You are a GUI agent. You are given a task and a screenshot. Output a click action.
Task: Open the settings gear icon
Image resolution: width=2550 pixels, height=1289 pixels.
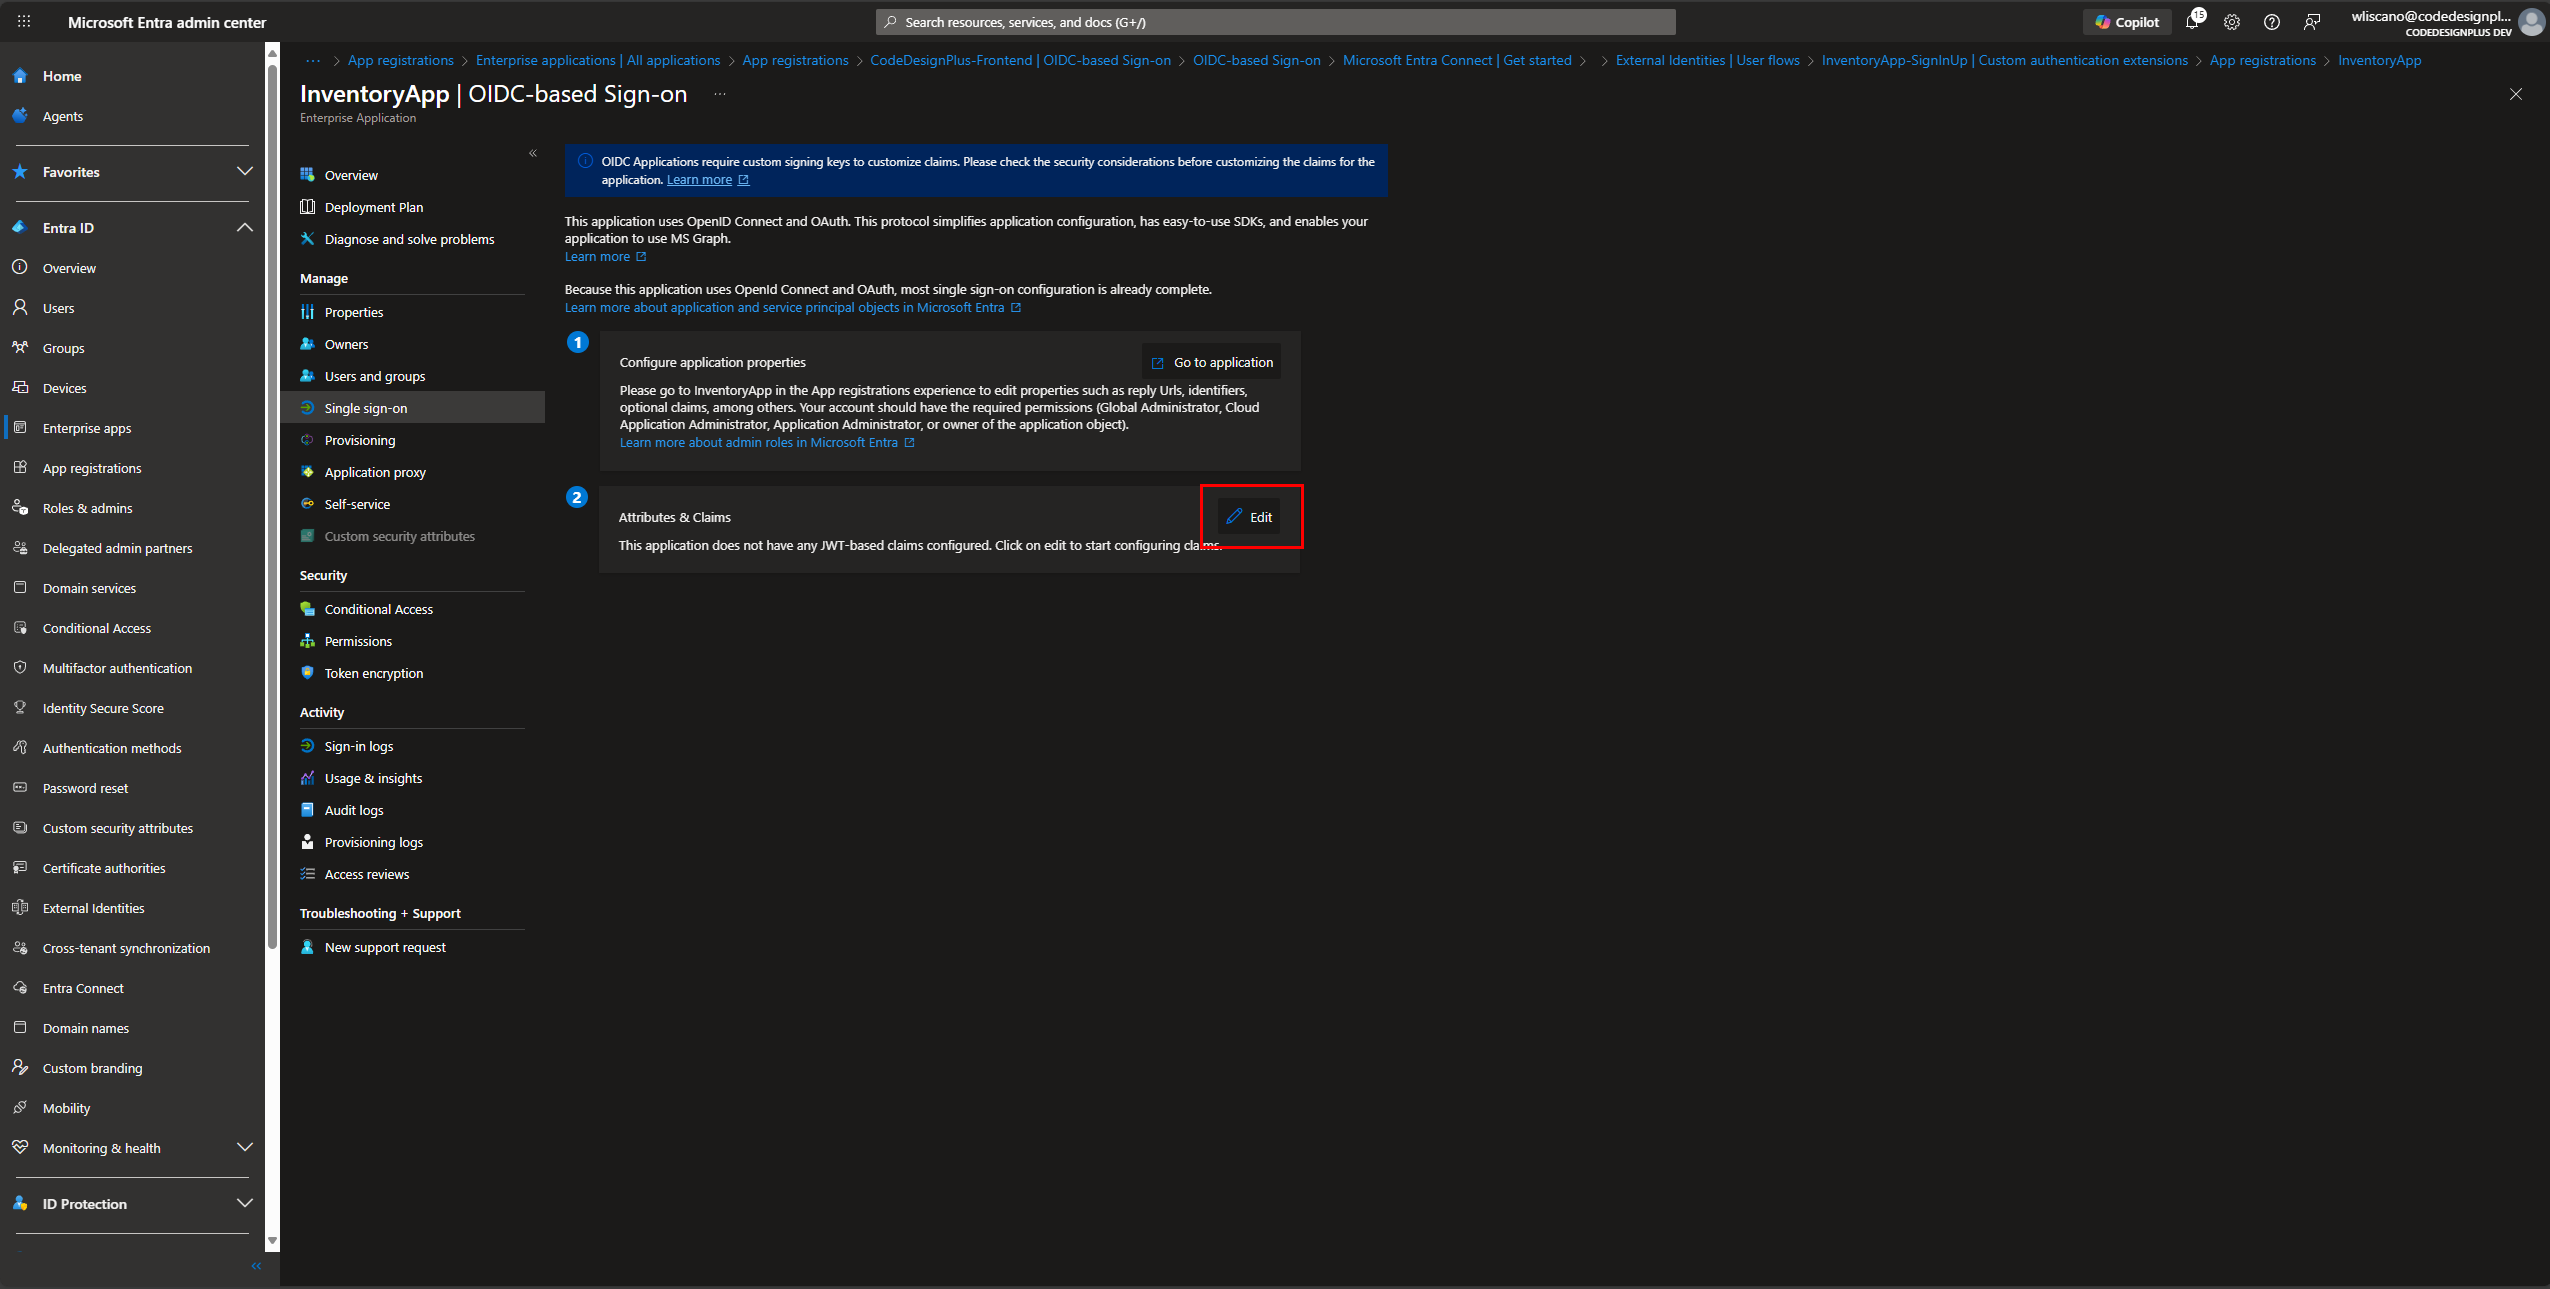pyautogui.click(x=2232, y=22)
